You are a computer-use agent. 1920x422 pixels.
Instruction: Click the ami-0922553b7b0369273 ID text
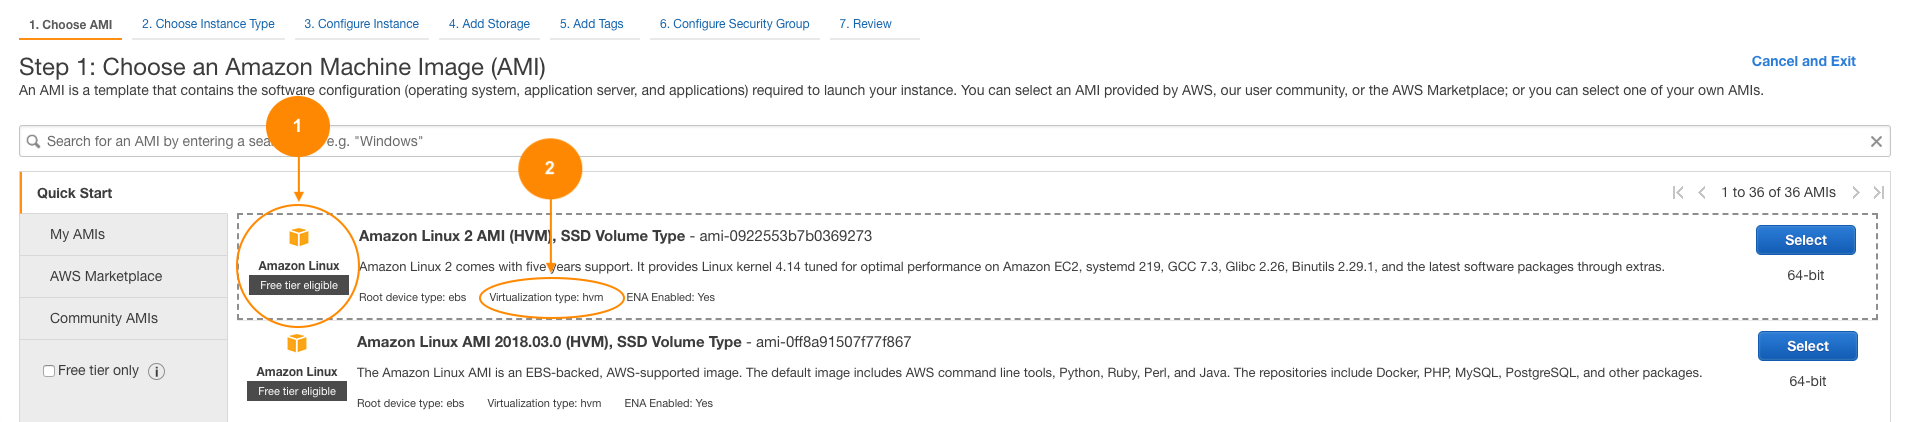click(x=786, y=236)
